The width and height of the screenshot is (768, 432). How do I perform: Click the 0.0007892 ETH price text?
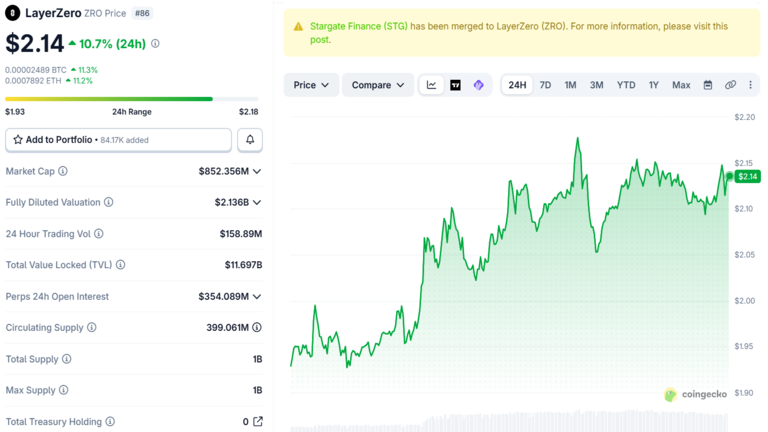click(x=33, y=81)
